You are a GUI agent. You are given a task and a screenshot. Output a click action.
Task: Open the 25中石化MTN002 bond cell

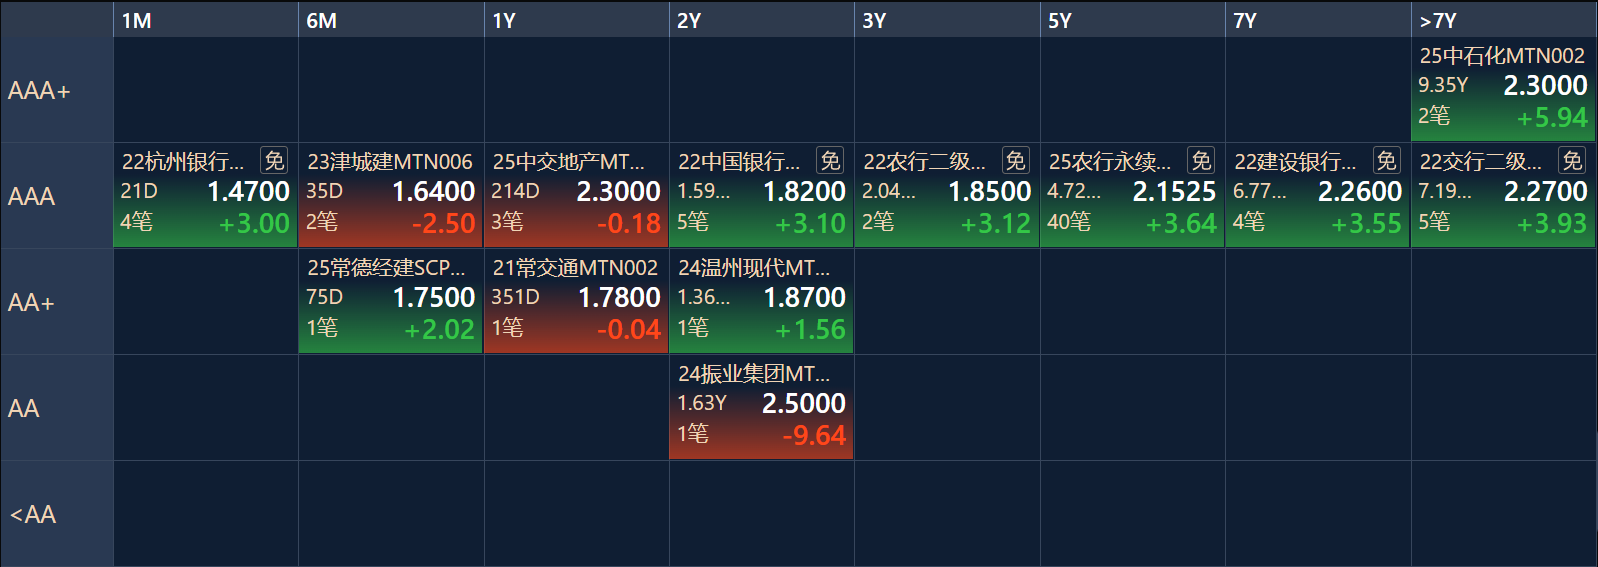[1503, 90]
